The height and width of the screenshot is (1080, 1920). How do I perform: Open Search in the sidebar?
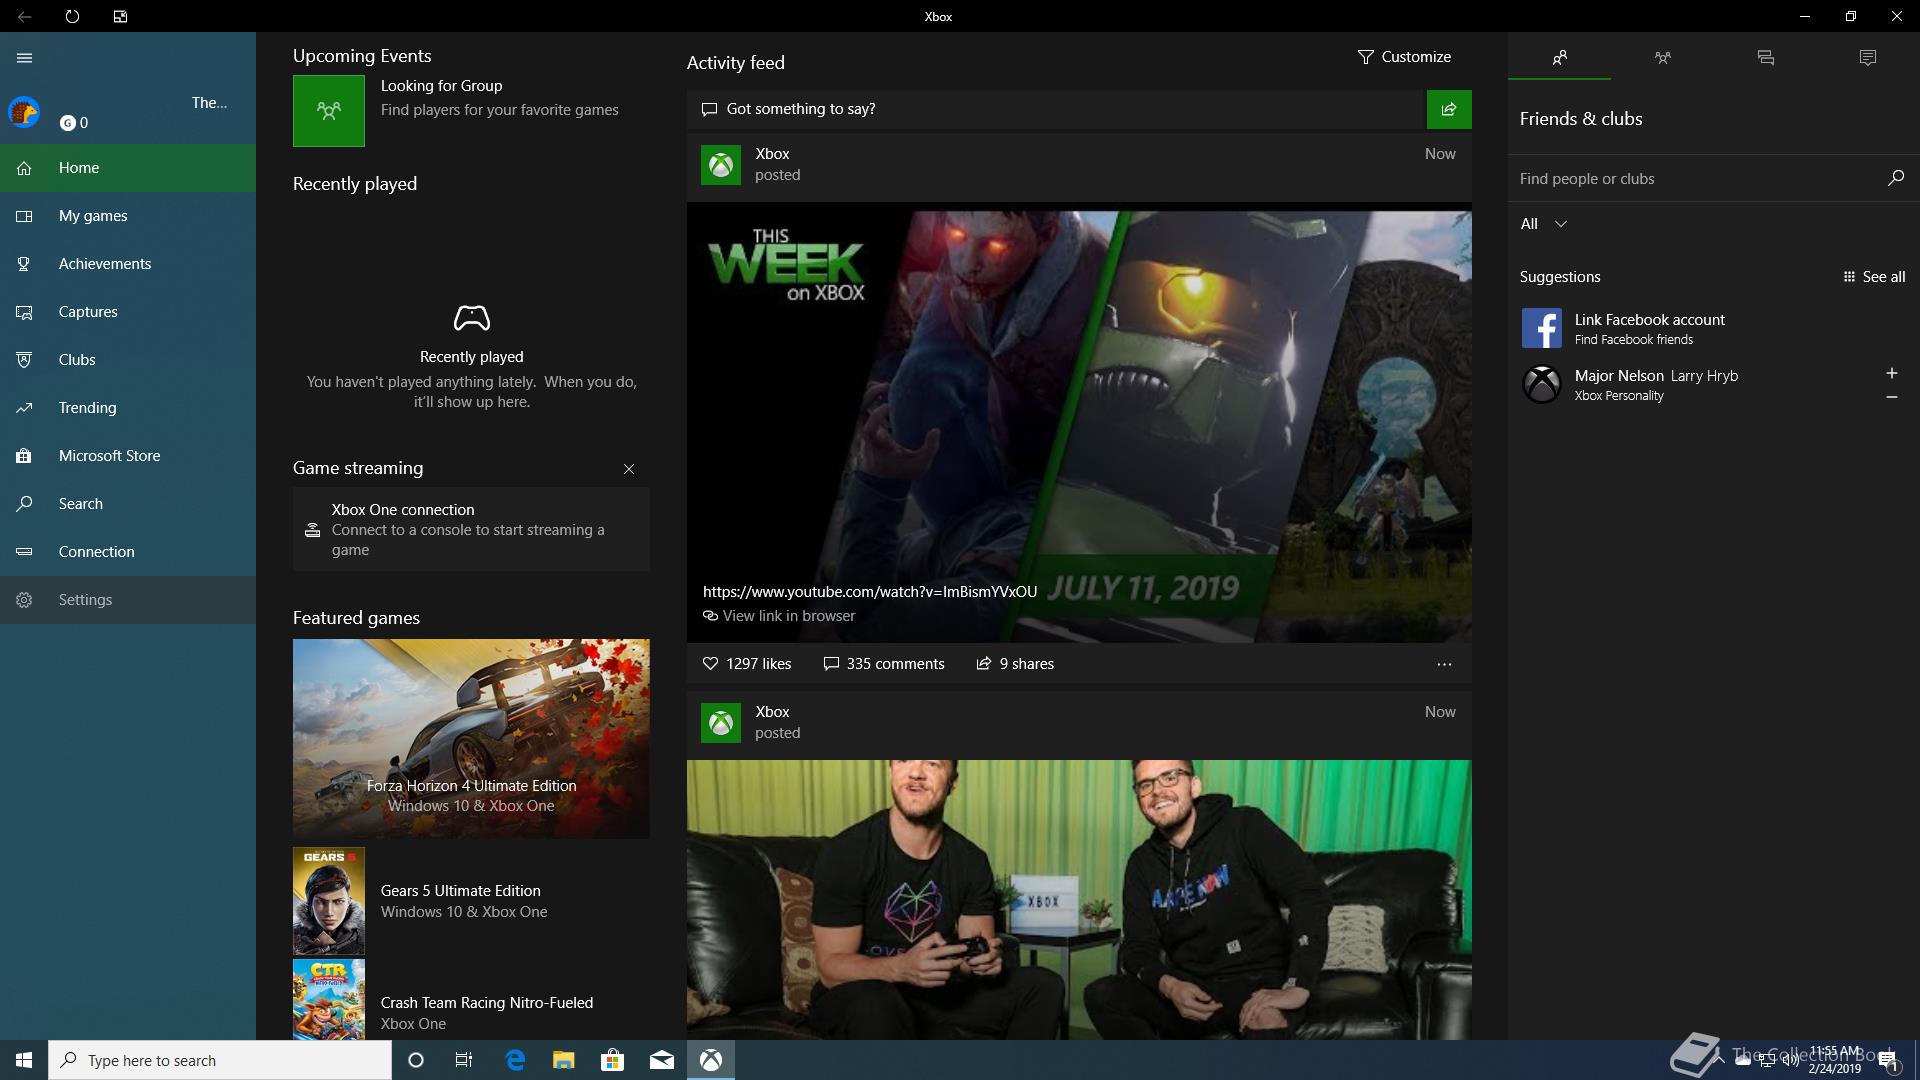pyautogui.click(x=128, y=504)
